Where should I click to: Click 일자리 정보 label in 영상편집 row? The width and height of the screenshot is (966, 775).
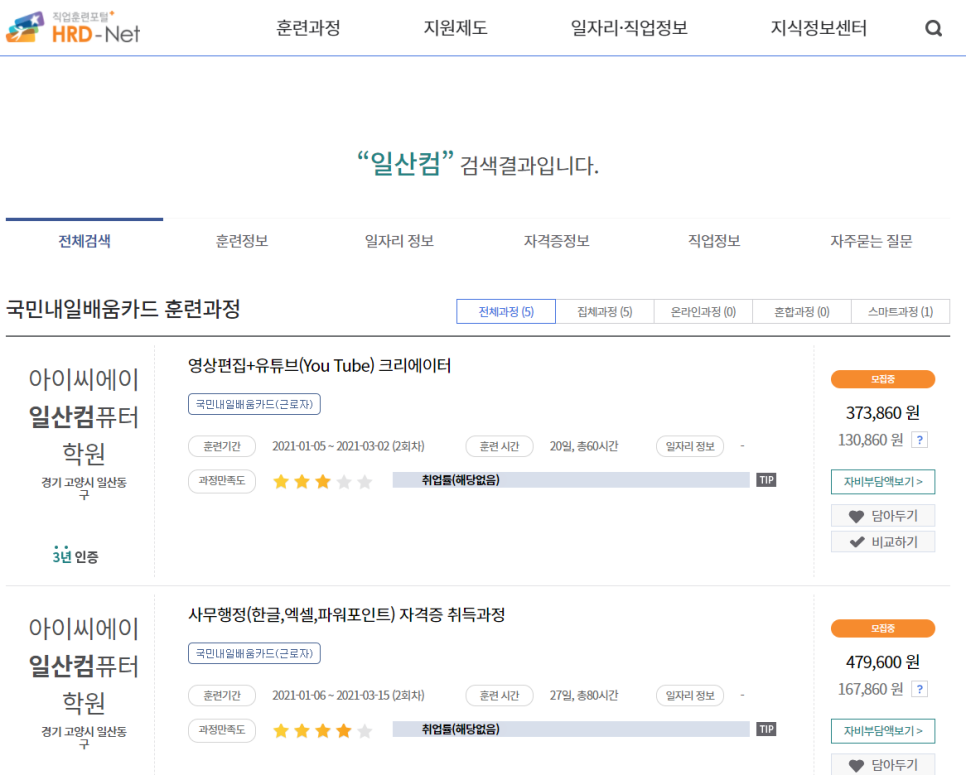(690, 447)
